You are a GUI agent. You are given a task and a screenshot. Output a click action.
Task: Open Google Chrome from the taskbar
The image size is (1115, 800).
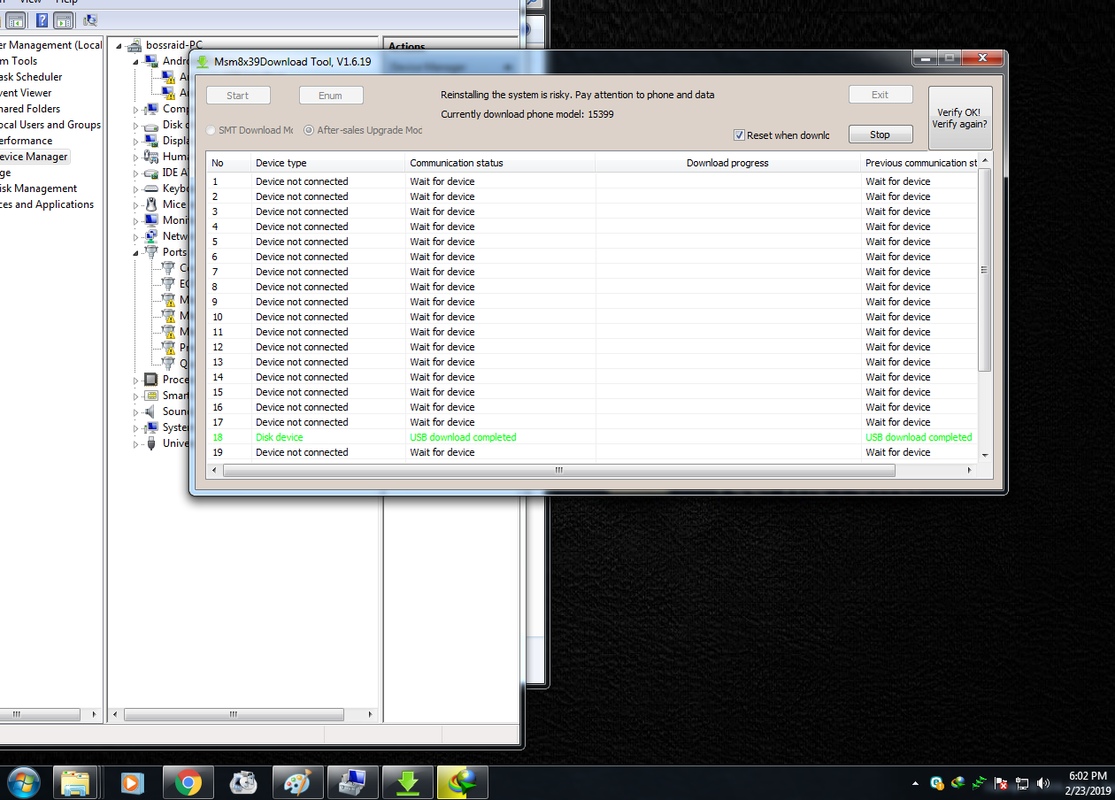188,783
